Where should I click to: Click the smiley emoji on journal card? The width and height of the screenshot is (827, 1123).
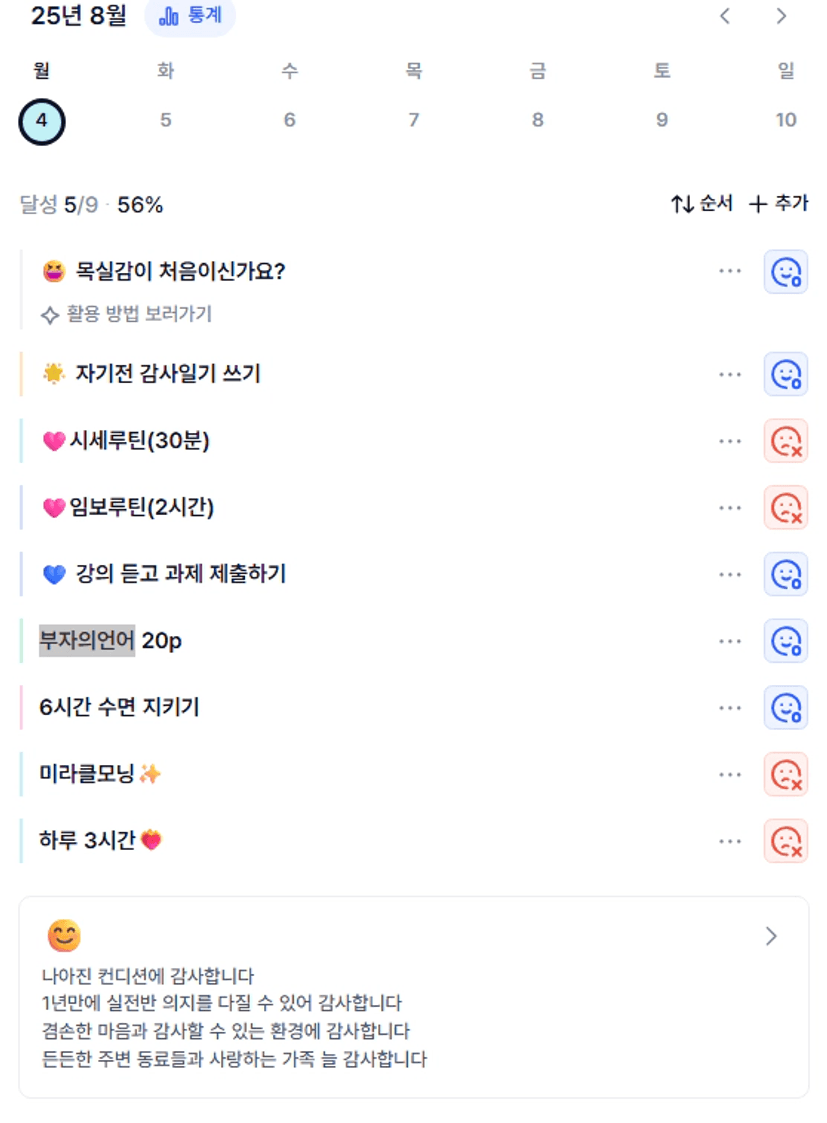pos(64,935)
